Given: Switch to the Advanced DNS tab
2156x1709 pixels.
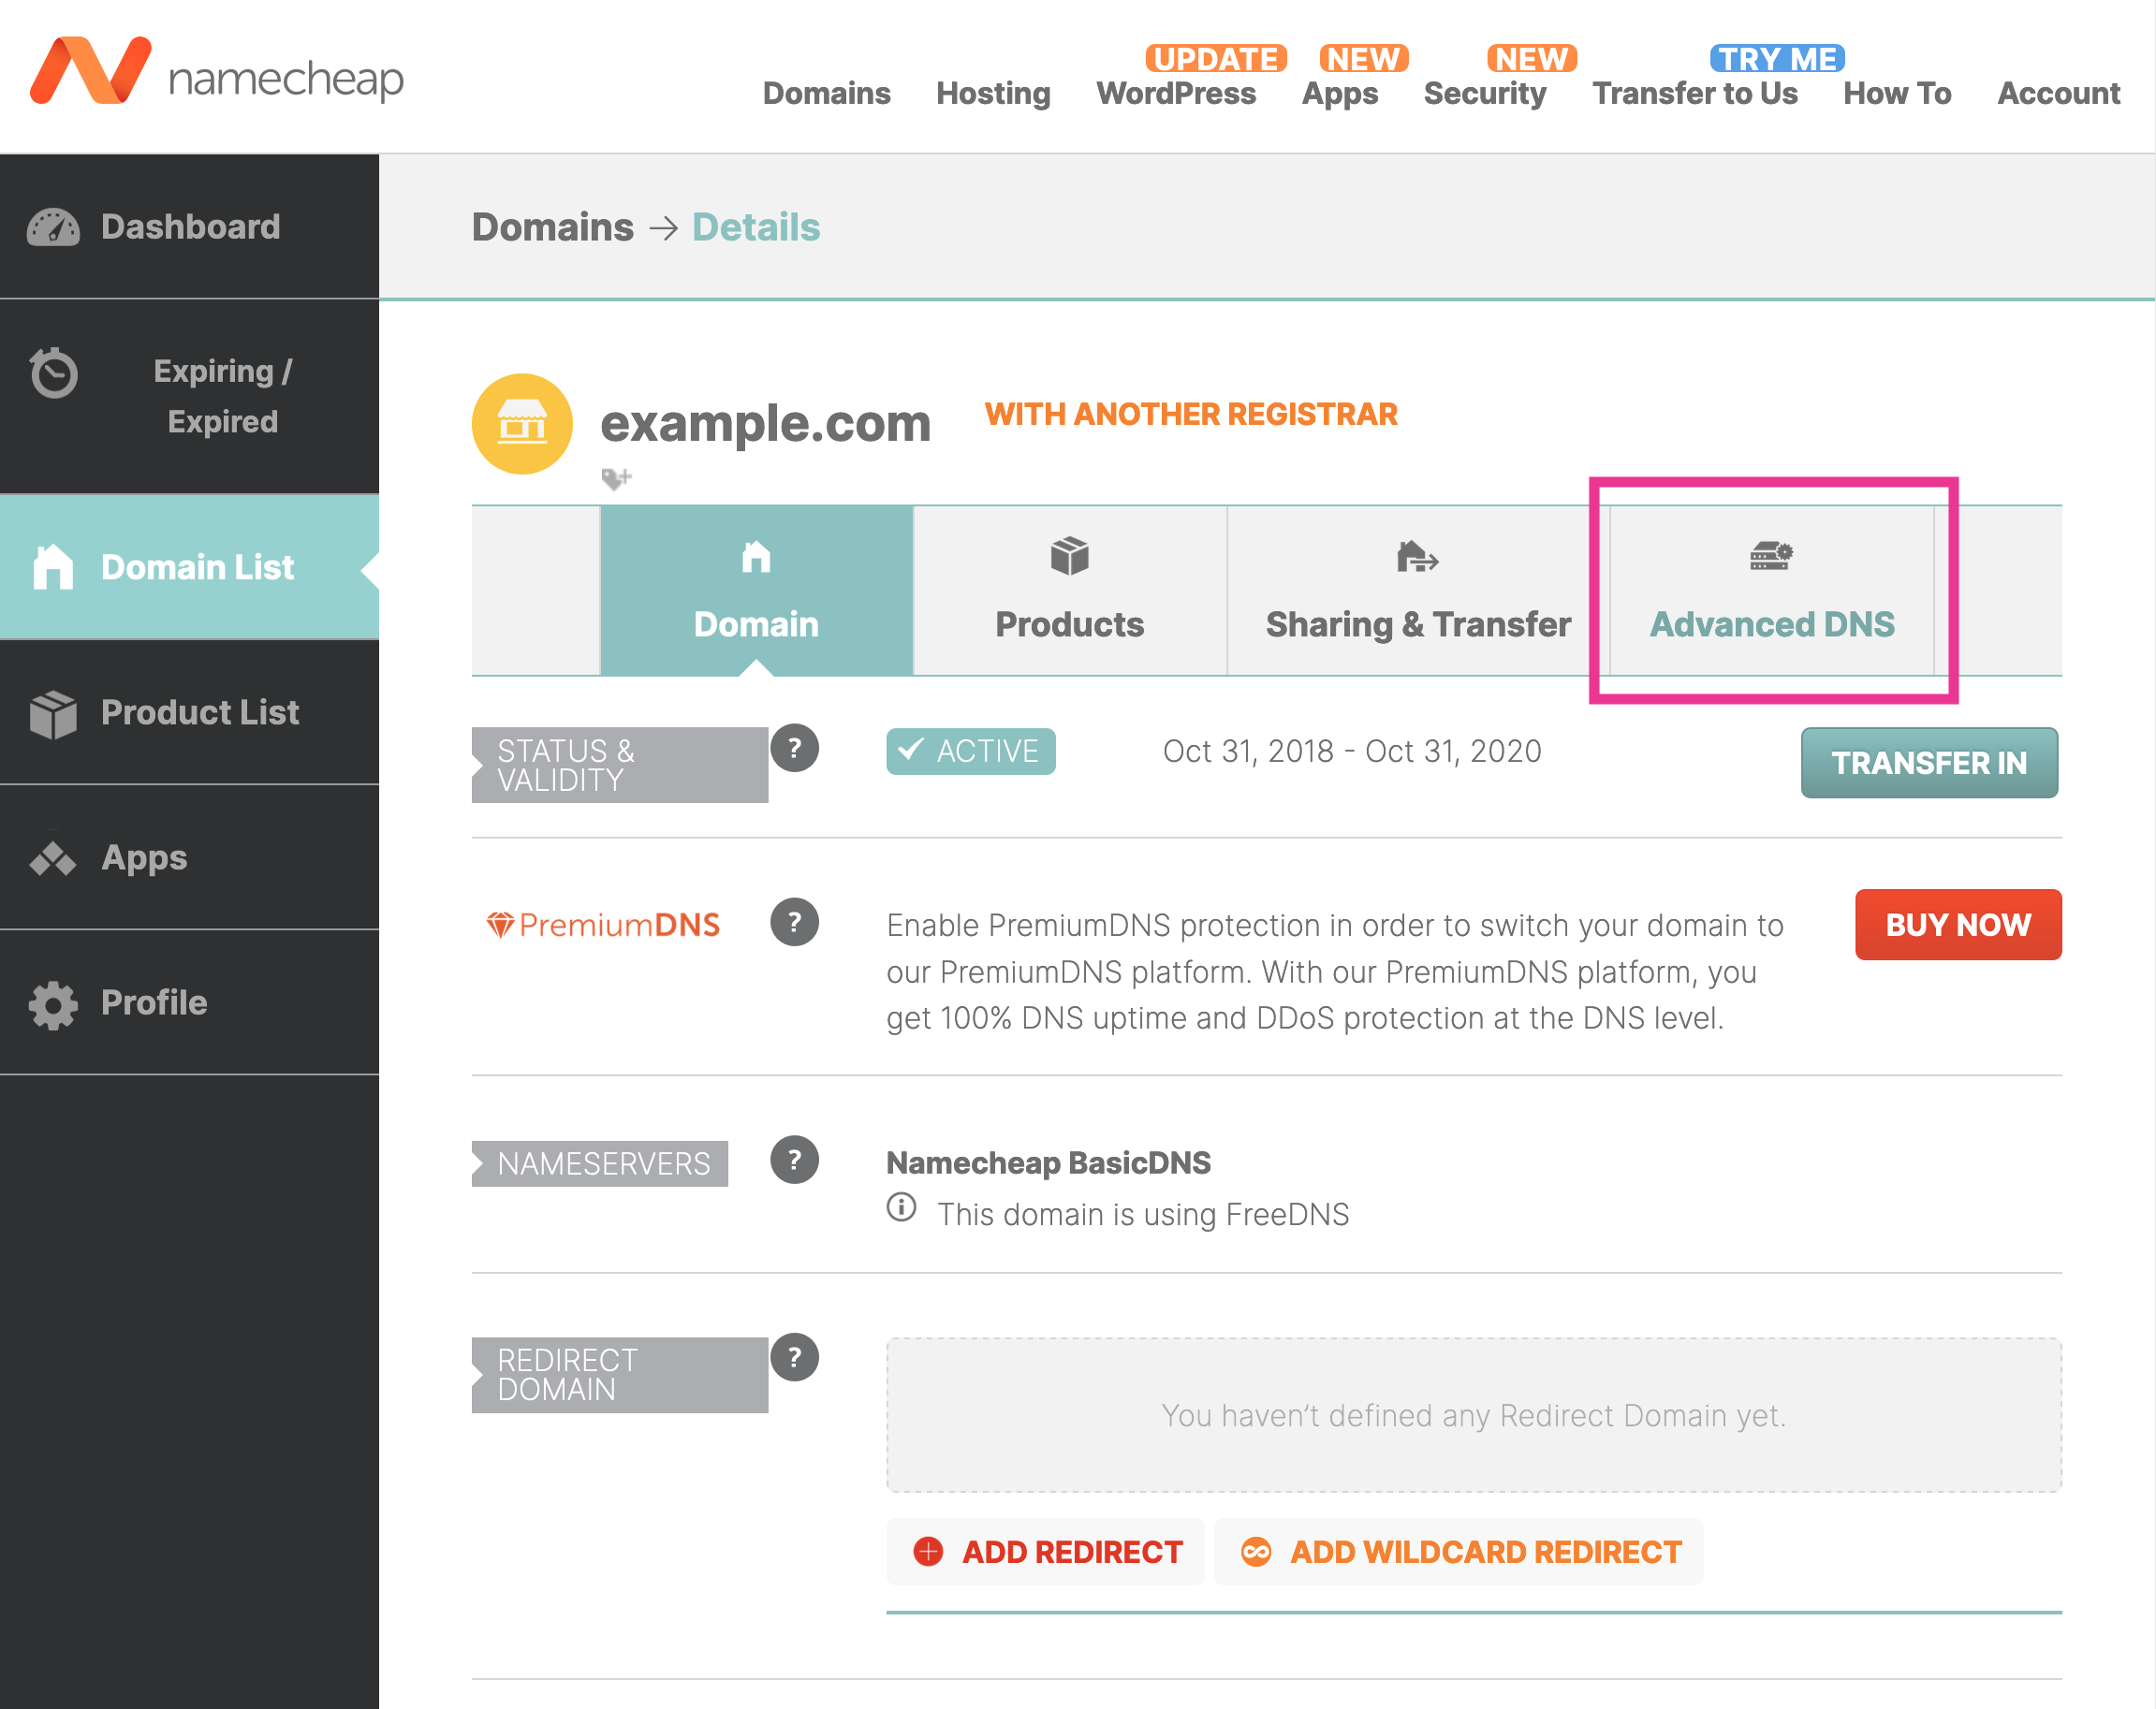Looking at the screenshot, I should tap(1772, 591).
